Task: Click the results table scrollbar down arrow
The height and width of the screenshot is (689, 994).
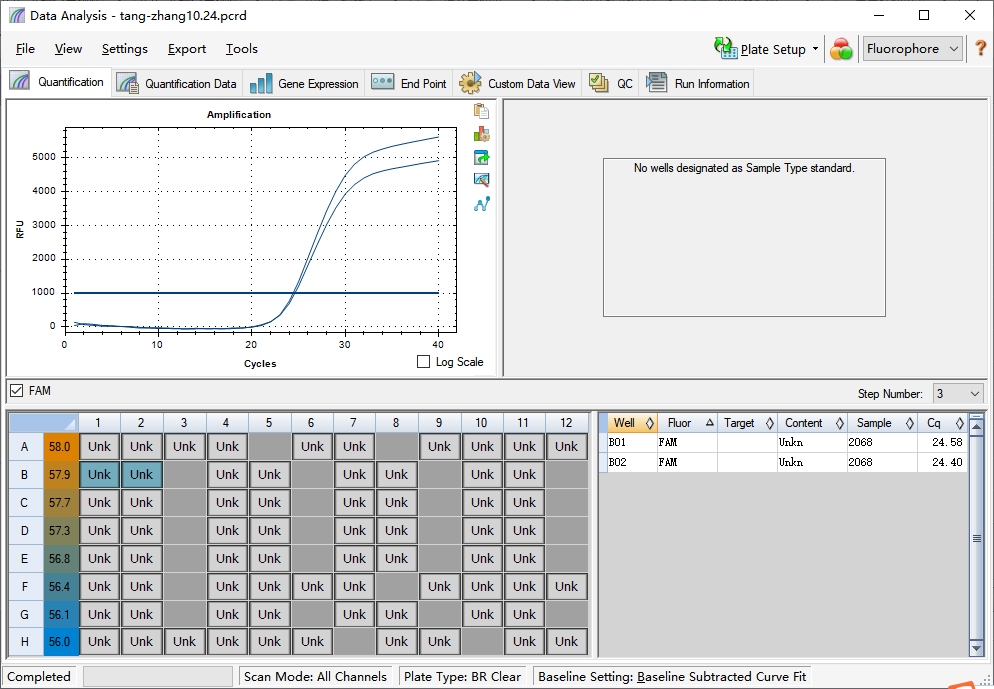Action: click(976, 648)
